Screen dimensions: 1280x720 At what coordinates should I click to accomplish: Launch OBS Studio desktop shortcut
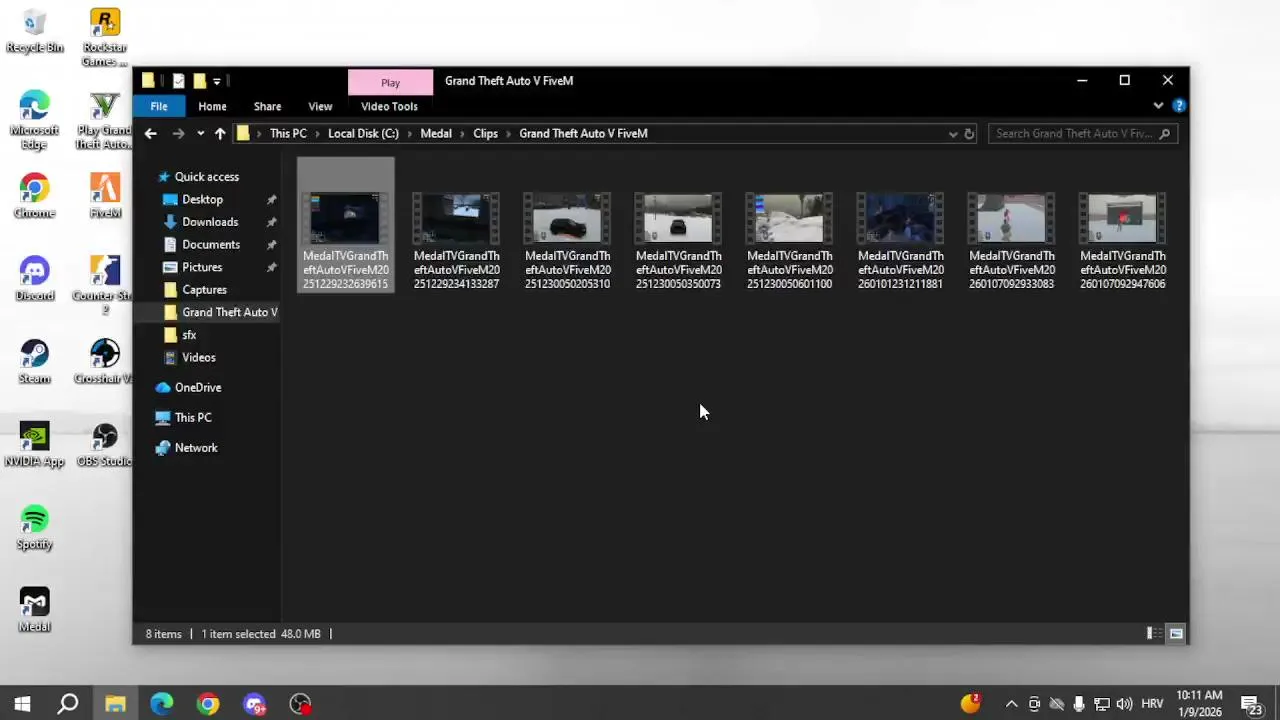pyautogui.click(x=105, y=445)
